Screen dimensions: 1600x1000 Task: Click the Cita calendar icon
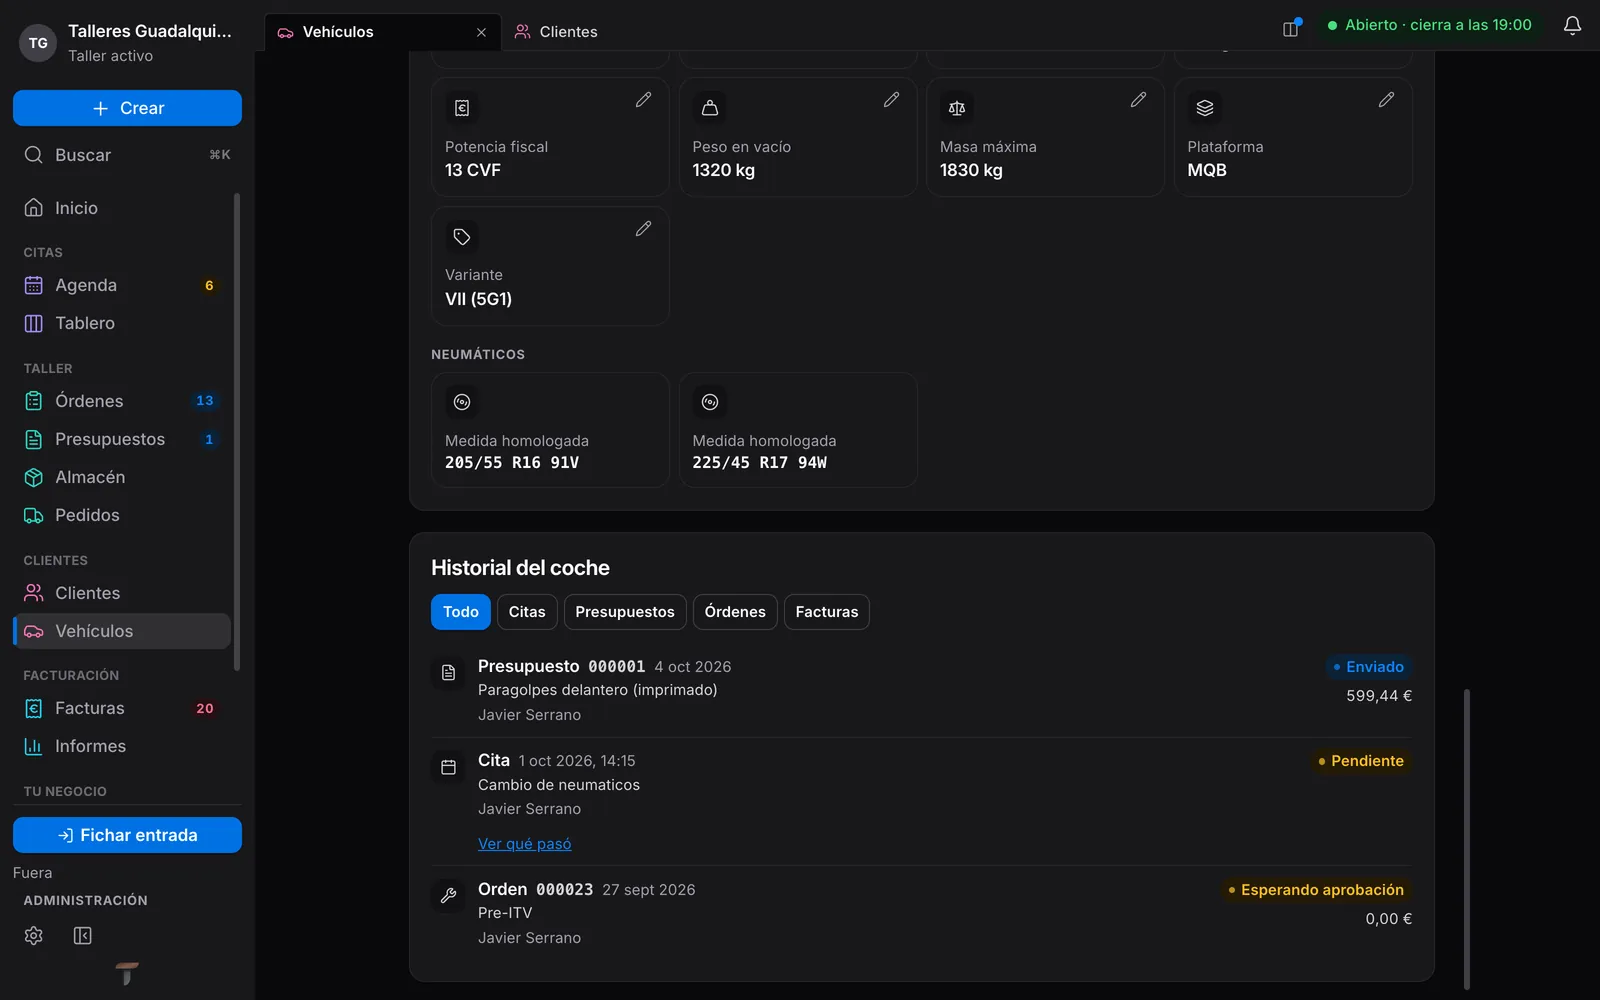(x=448, y=767)
